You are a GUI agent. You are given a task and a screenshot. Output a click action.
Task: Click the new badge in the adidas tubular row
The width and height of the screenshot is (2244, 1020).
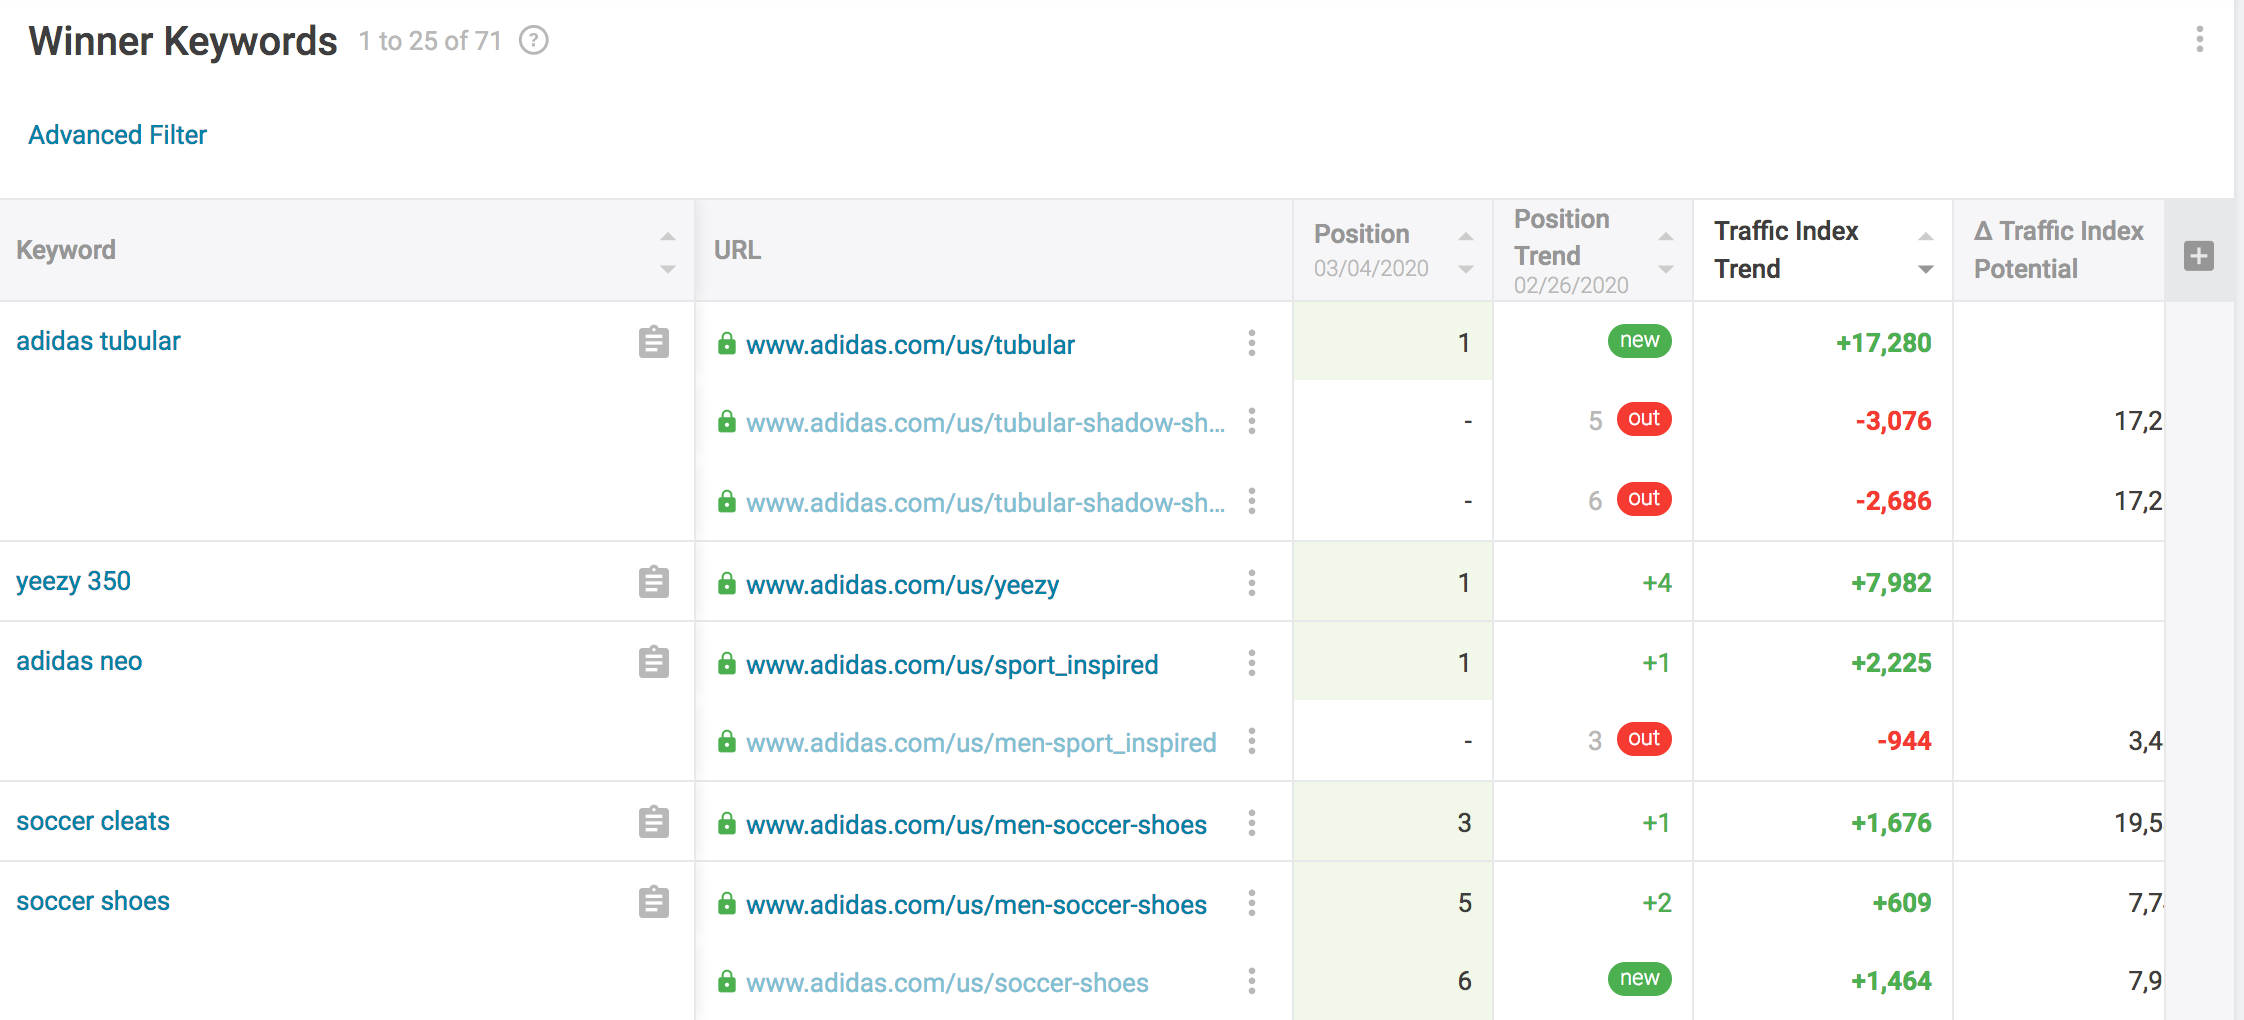pyautogui.click(x=1639, y=341)
